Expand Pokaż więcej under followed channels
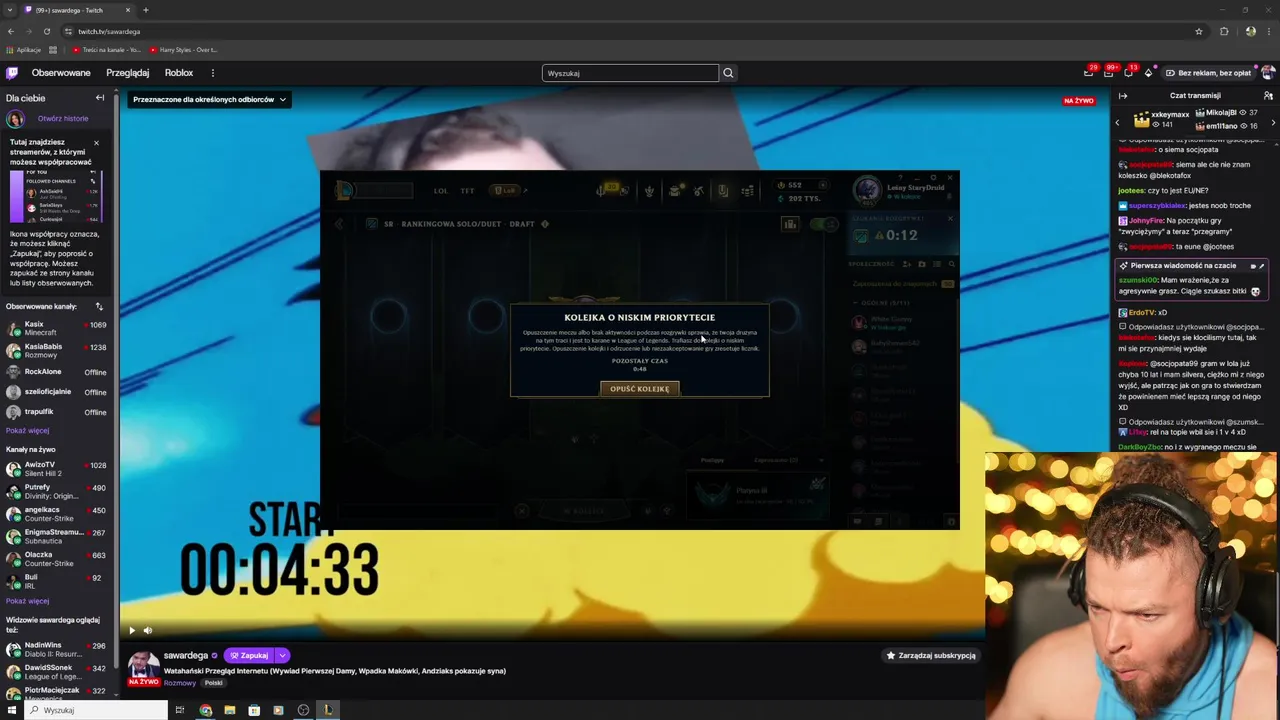The image size is (1280, 720). [x=27, y=430]
